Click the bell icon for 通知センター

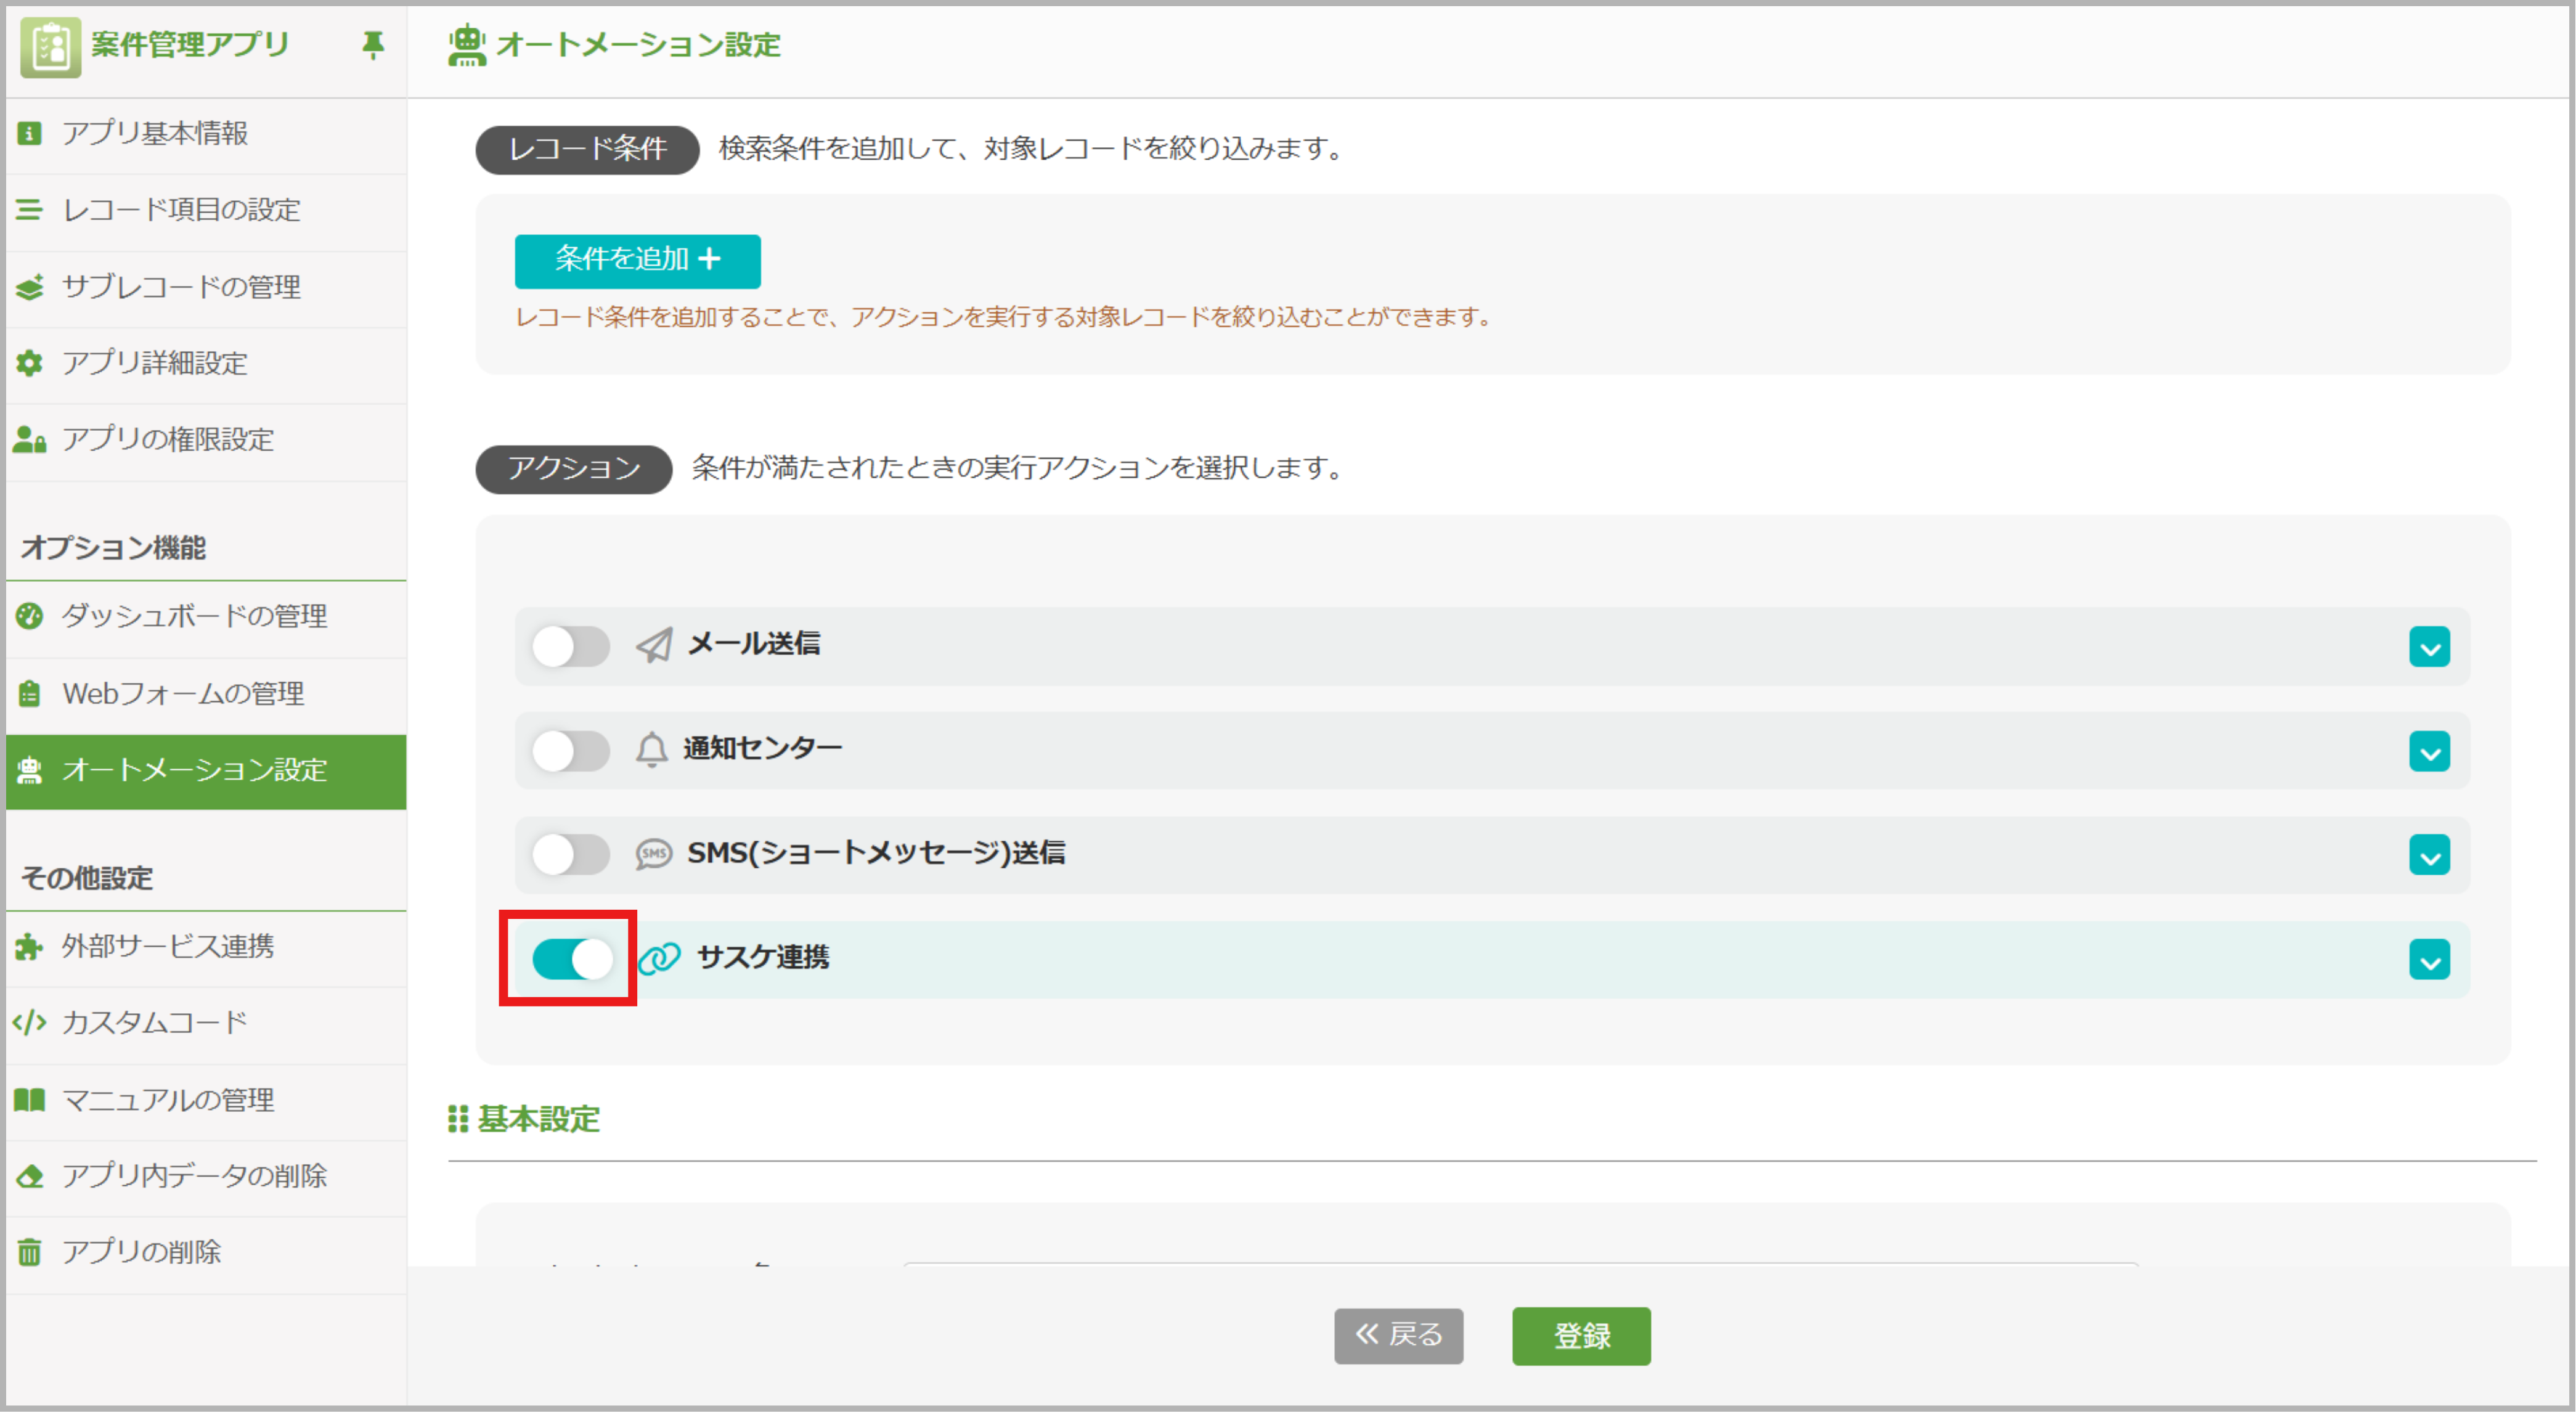651,749
